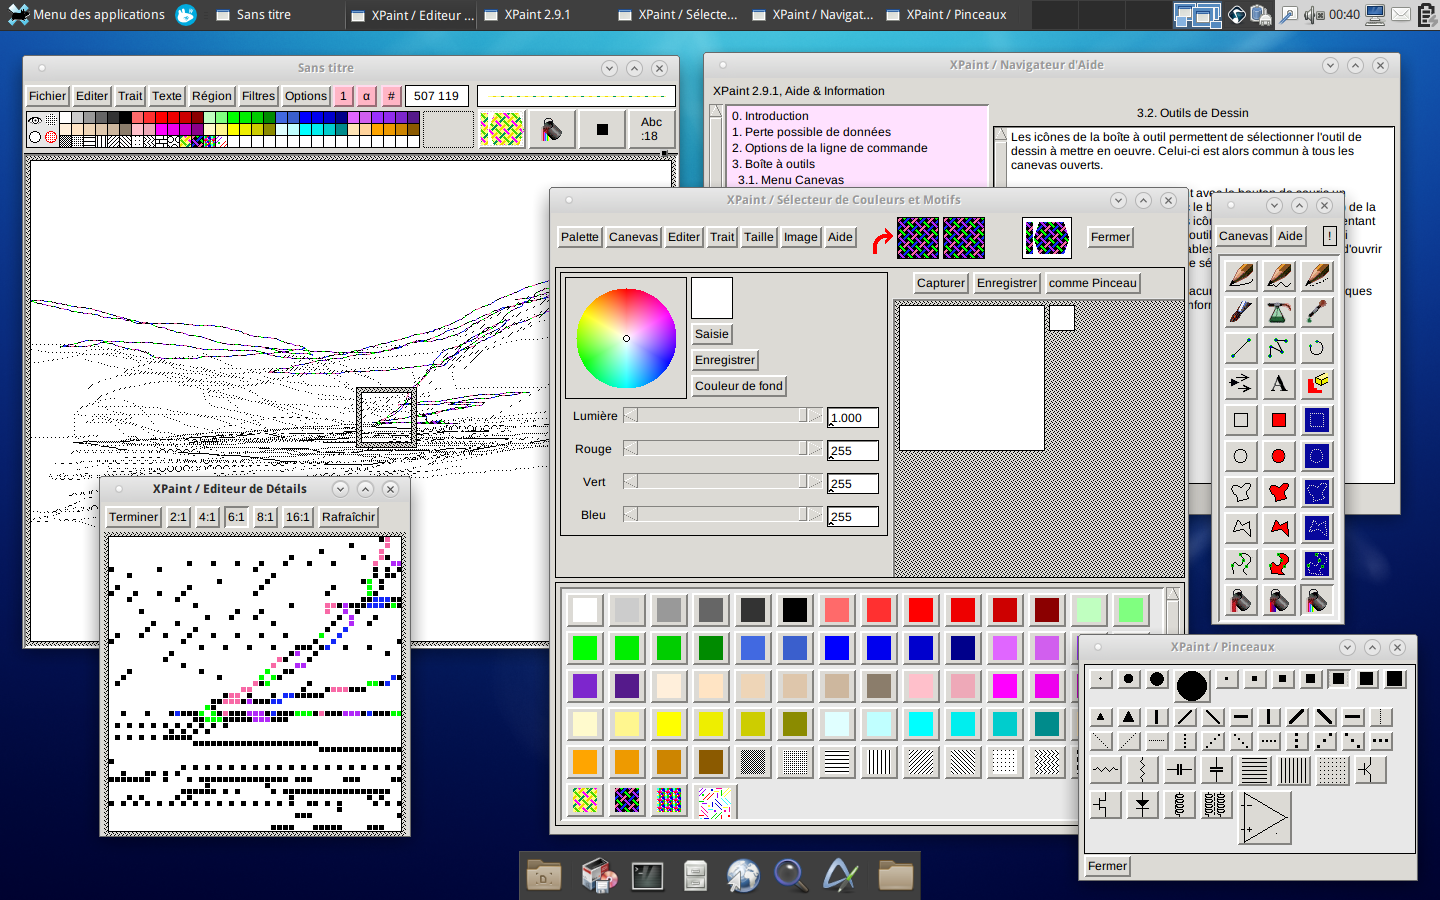Click the exclamation mark button in toolbox

[1329, 236]
